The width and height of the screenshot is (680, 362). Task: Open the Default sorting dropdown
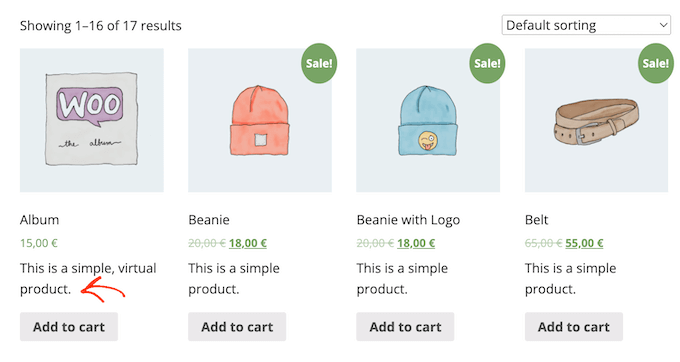tap(586, 25)
